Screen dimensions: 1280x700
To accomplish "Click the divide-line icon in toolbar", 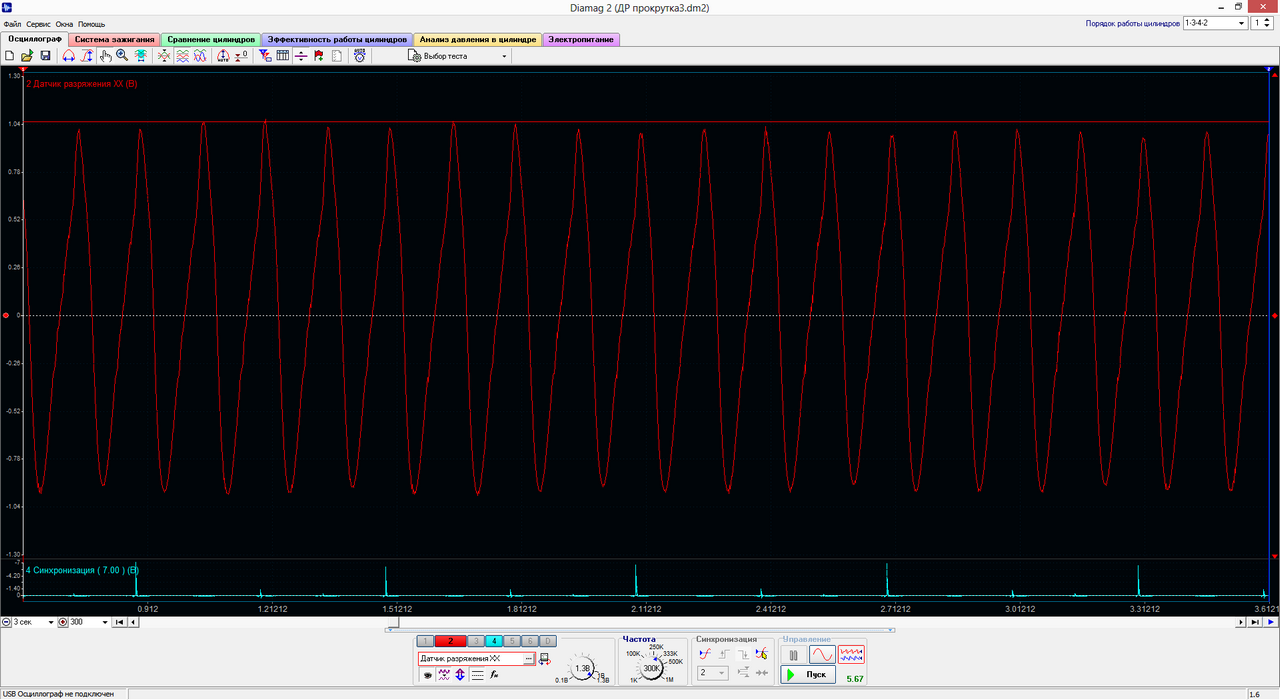I will click(301, 56).
